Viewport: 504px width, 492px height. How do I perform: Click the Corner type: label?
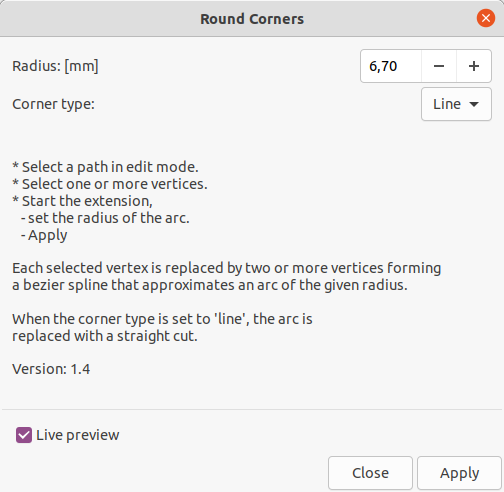(x=54, y=104)
